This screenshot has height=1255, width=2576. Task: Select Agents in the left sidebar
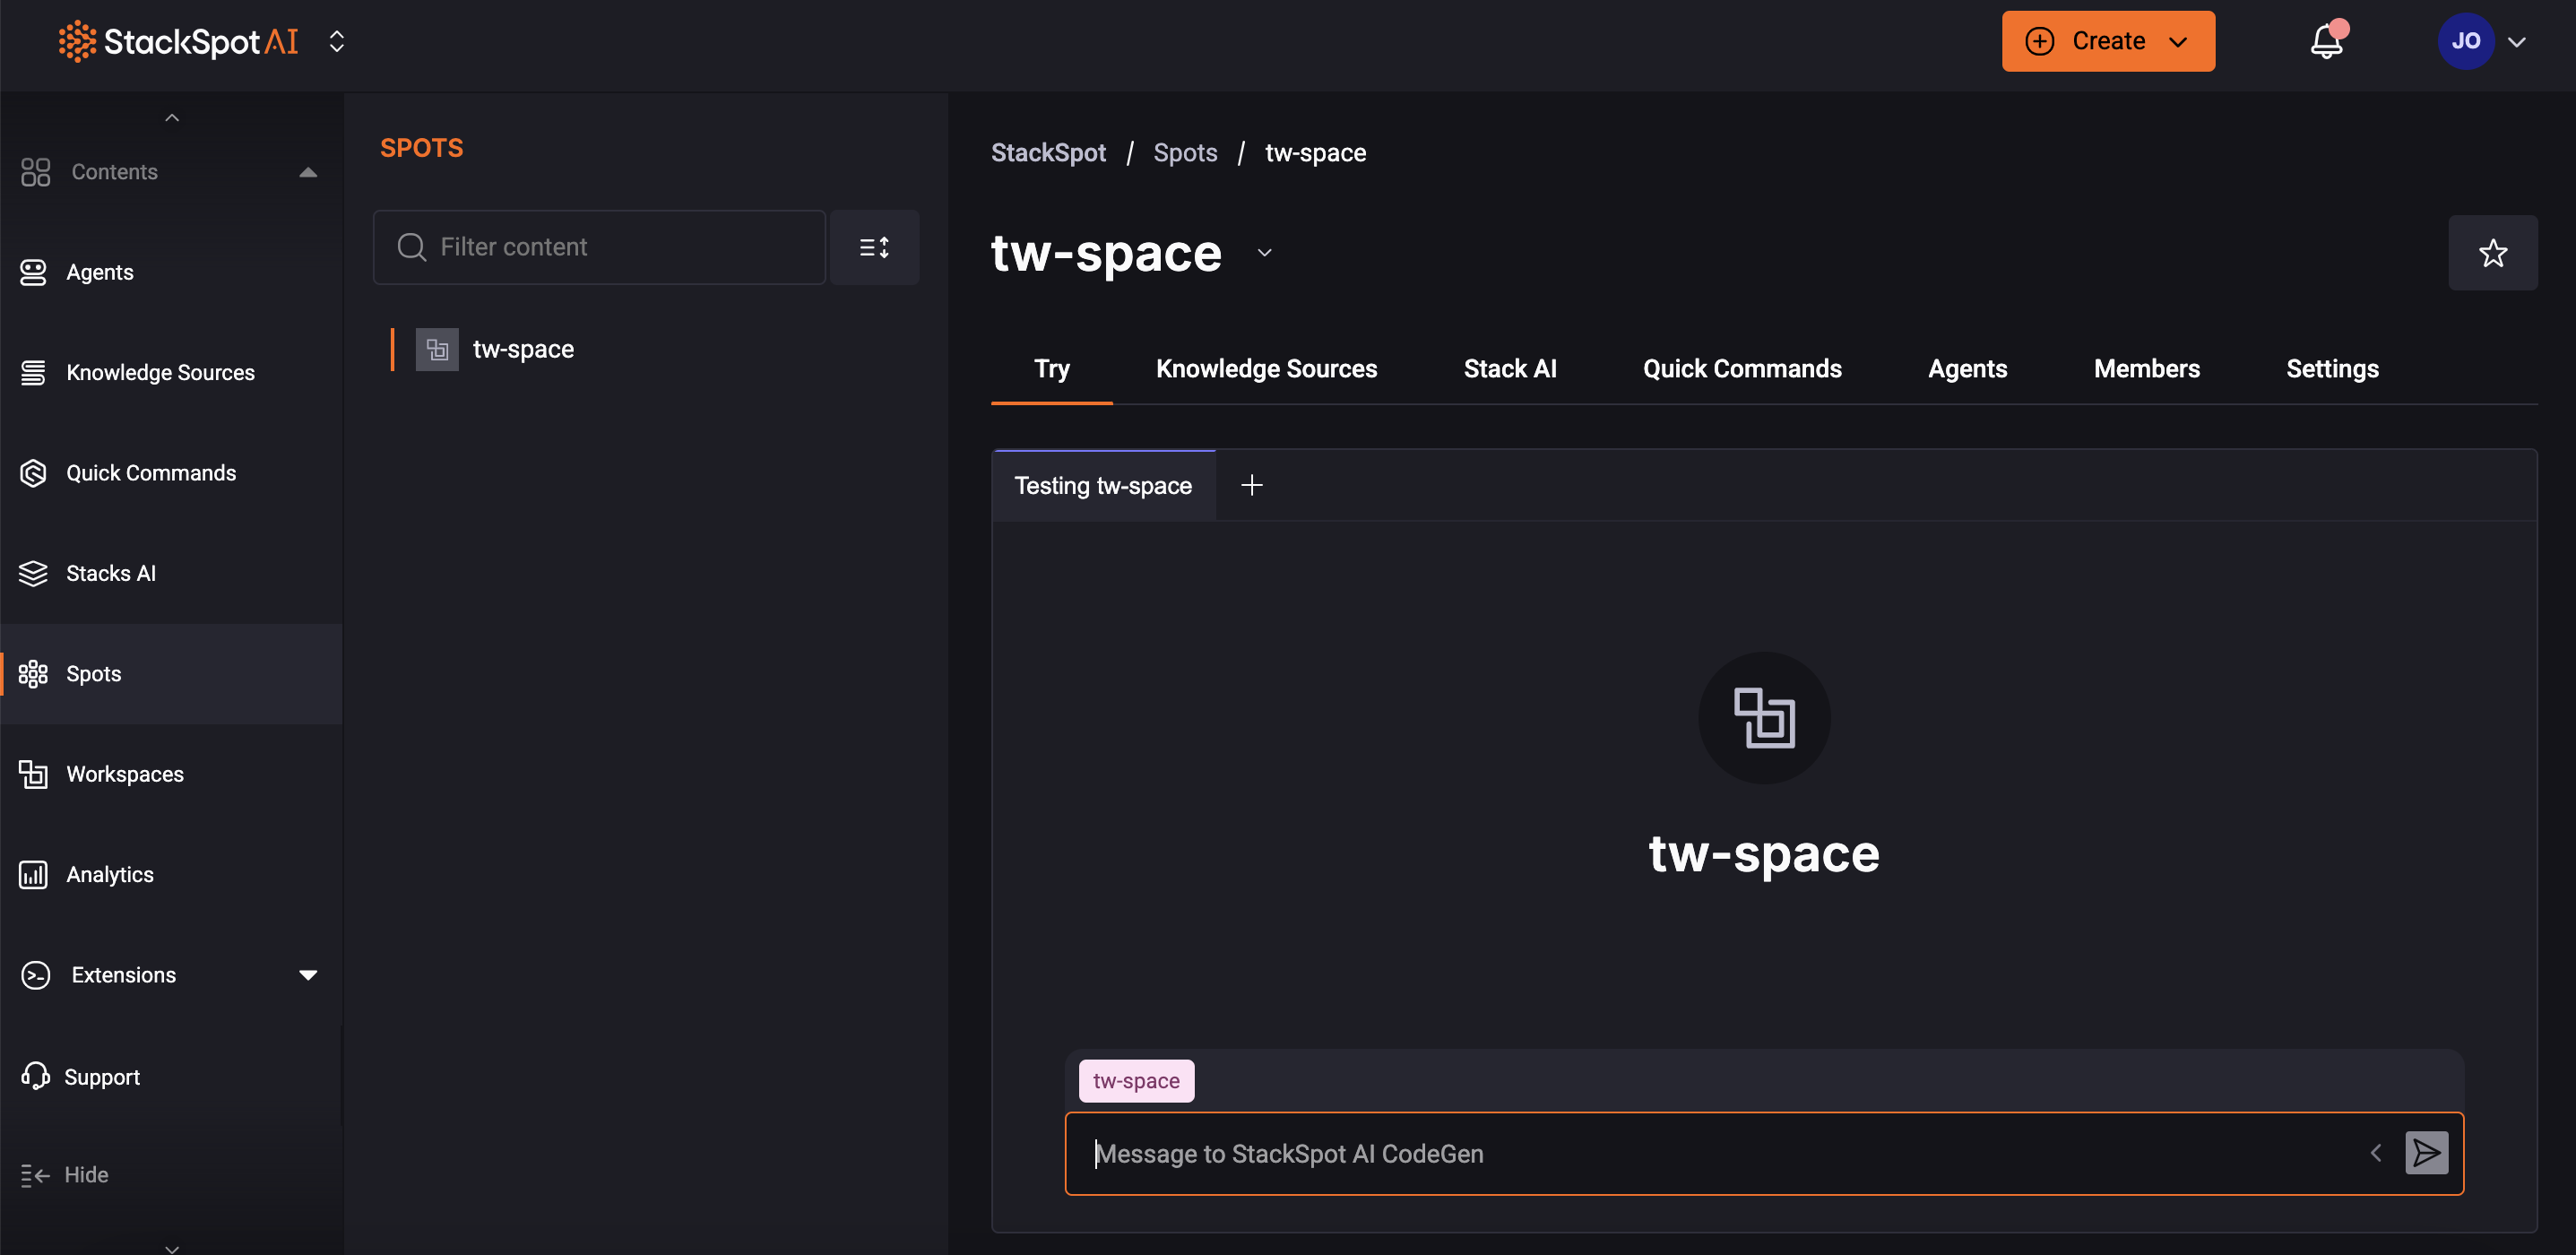coord(99,271)
